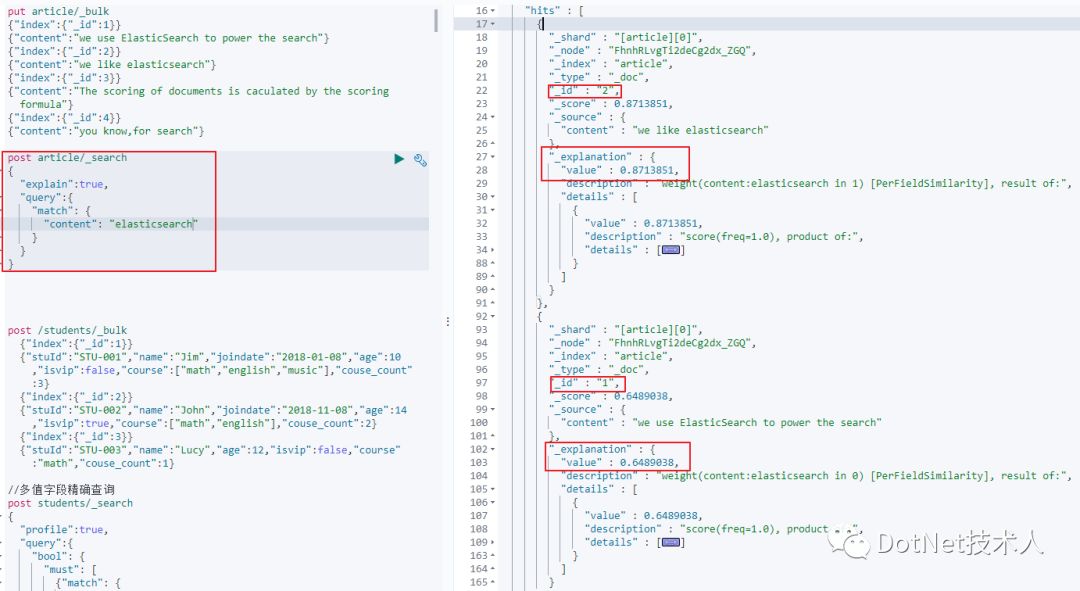This screenshot has width=1080, height=591.
Task: Click the "score(freq=1.0), product of:" line 33
Action: click(724, 236)
